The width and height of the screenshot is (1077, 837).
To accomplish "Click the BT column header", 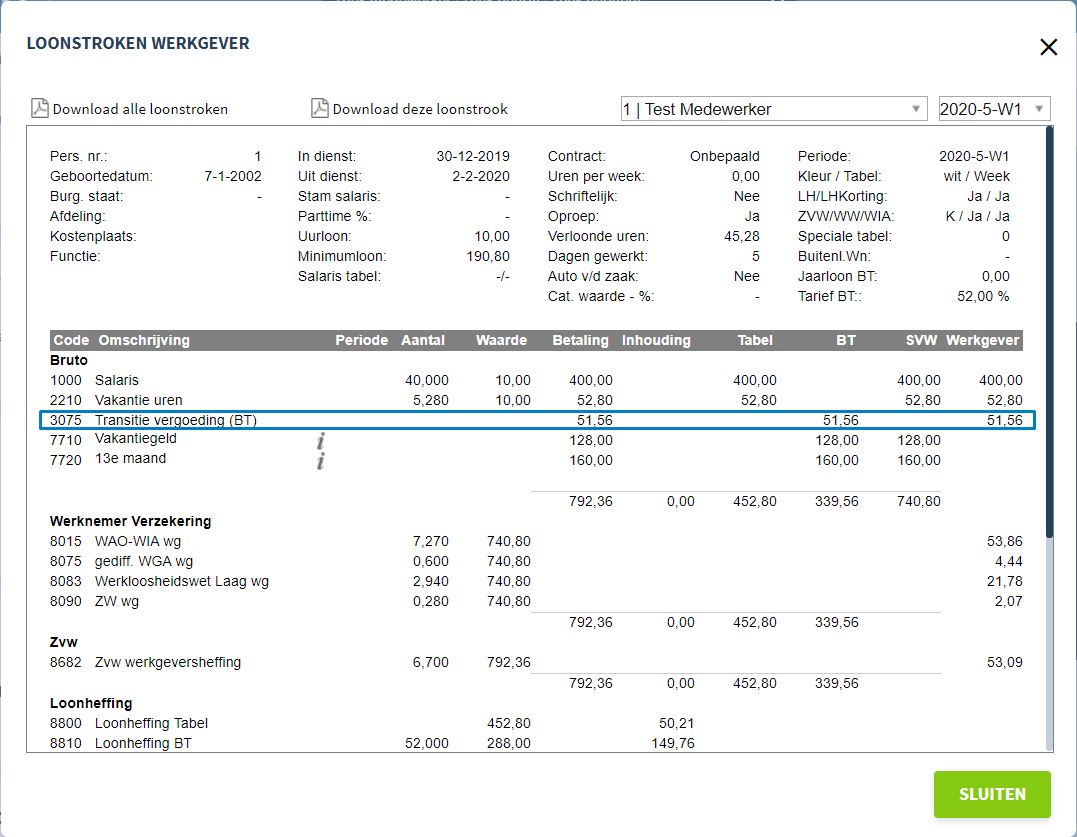I will 846,341.
